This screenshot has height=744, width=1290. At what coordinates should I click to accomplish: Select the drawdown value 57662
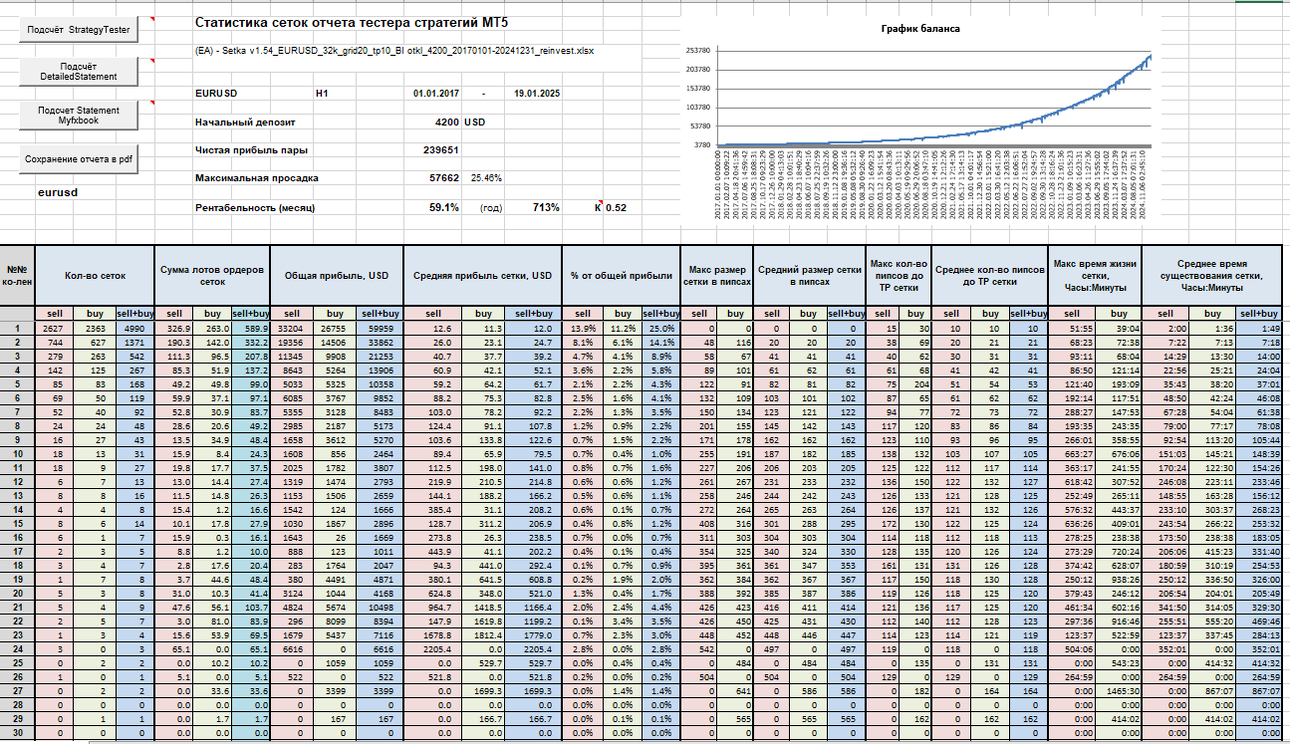point(445,178)
